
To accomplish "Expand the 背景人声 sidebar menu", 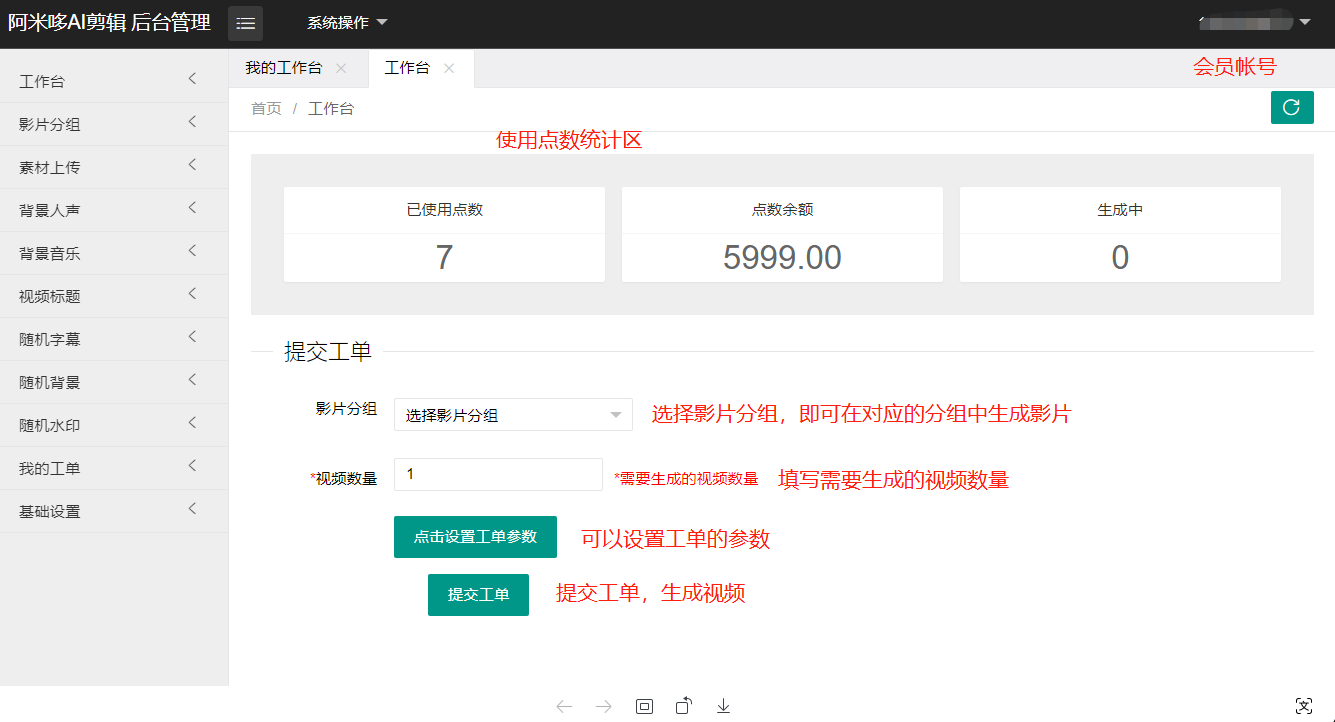I will point(114,210).
